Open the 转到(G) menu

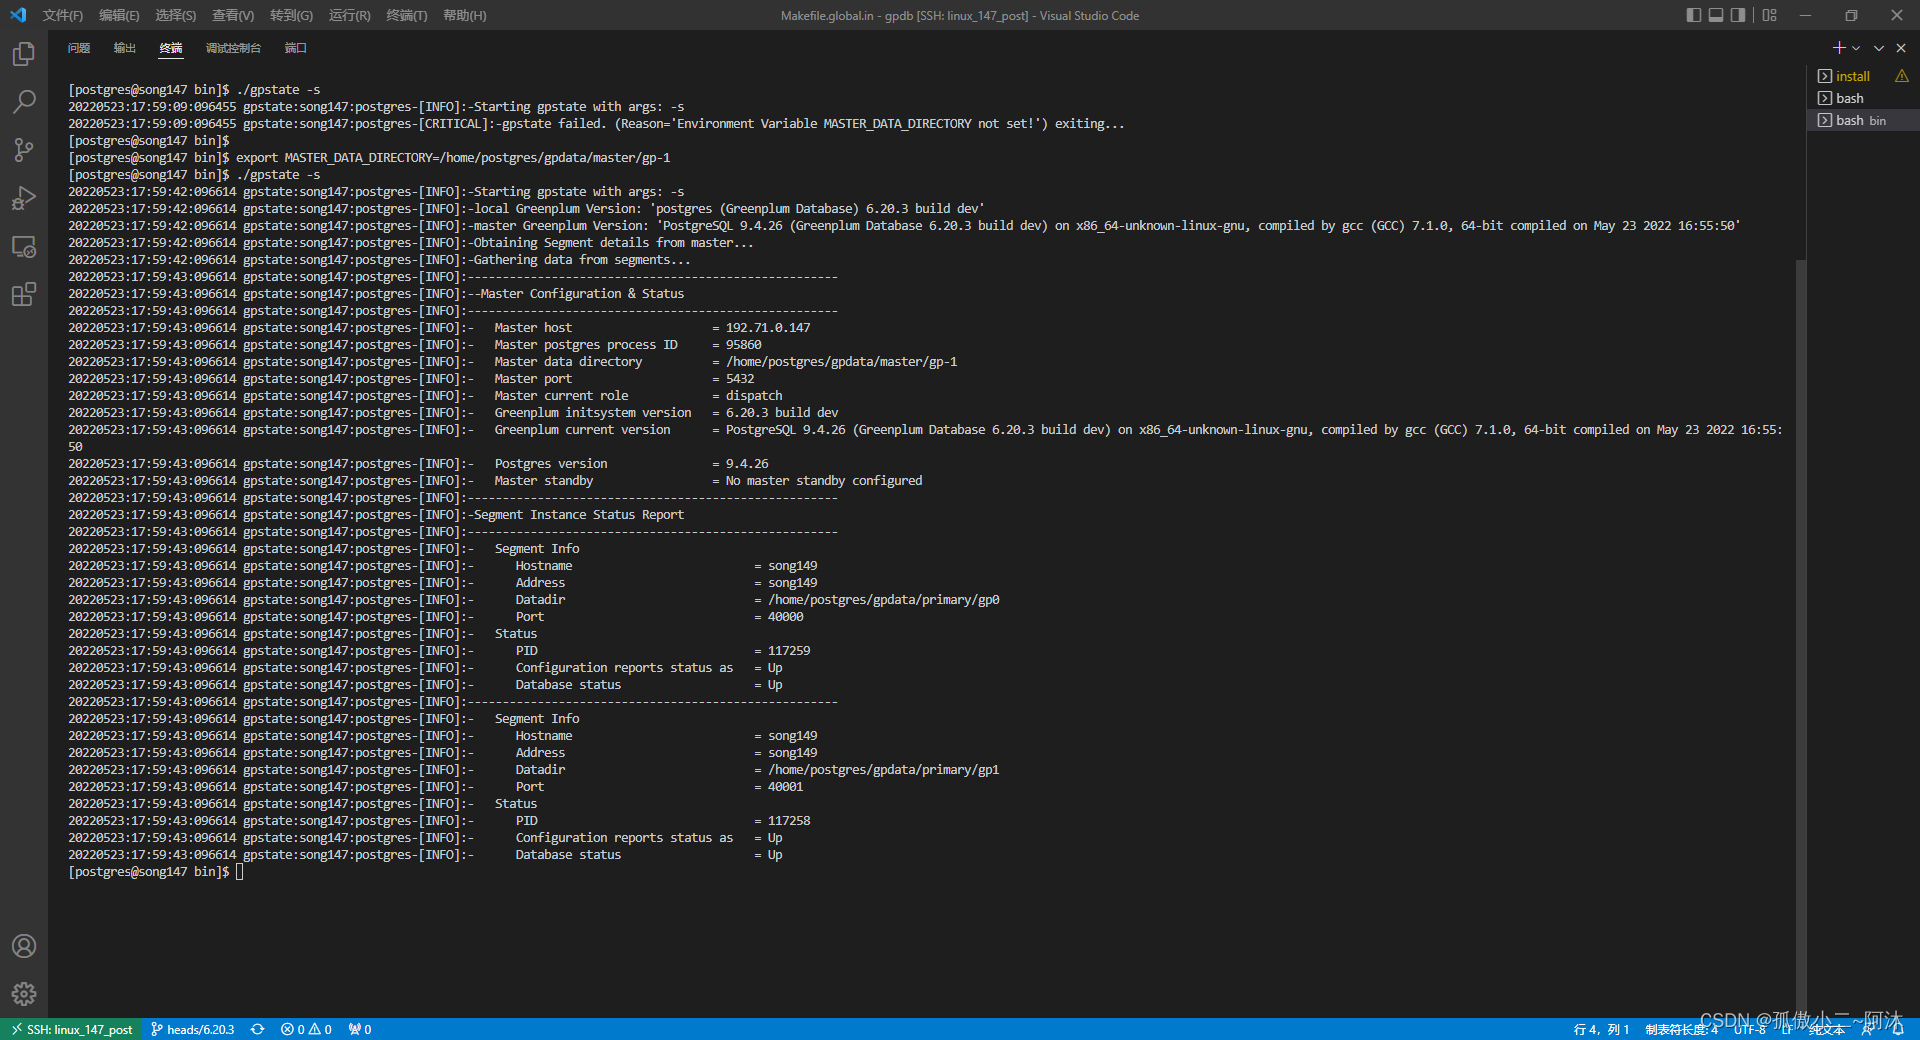pyautogui.click(x=291, y=15)
